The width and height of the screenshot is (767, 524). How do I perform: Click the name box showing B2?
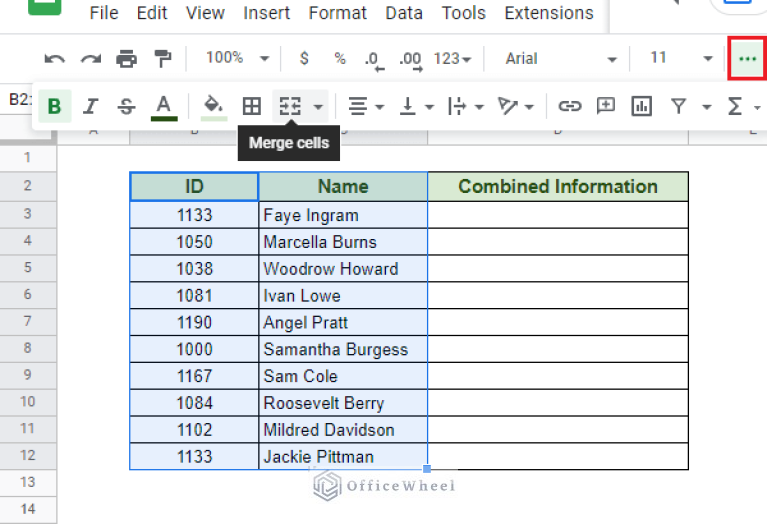tap(20, 100)
